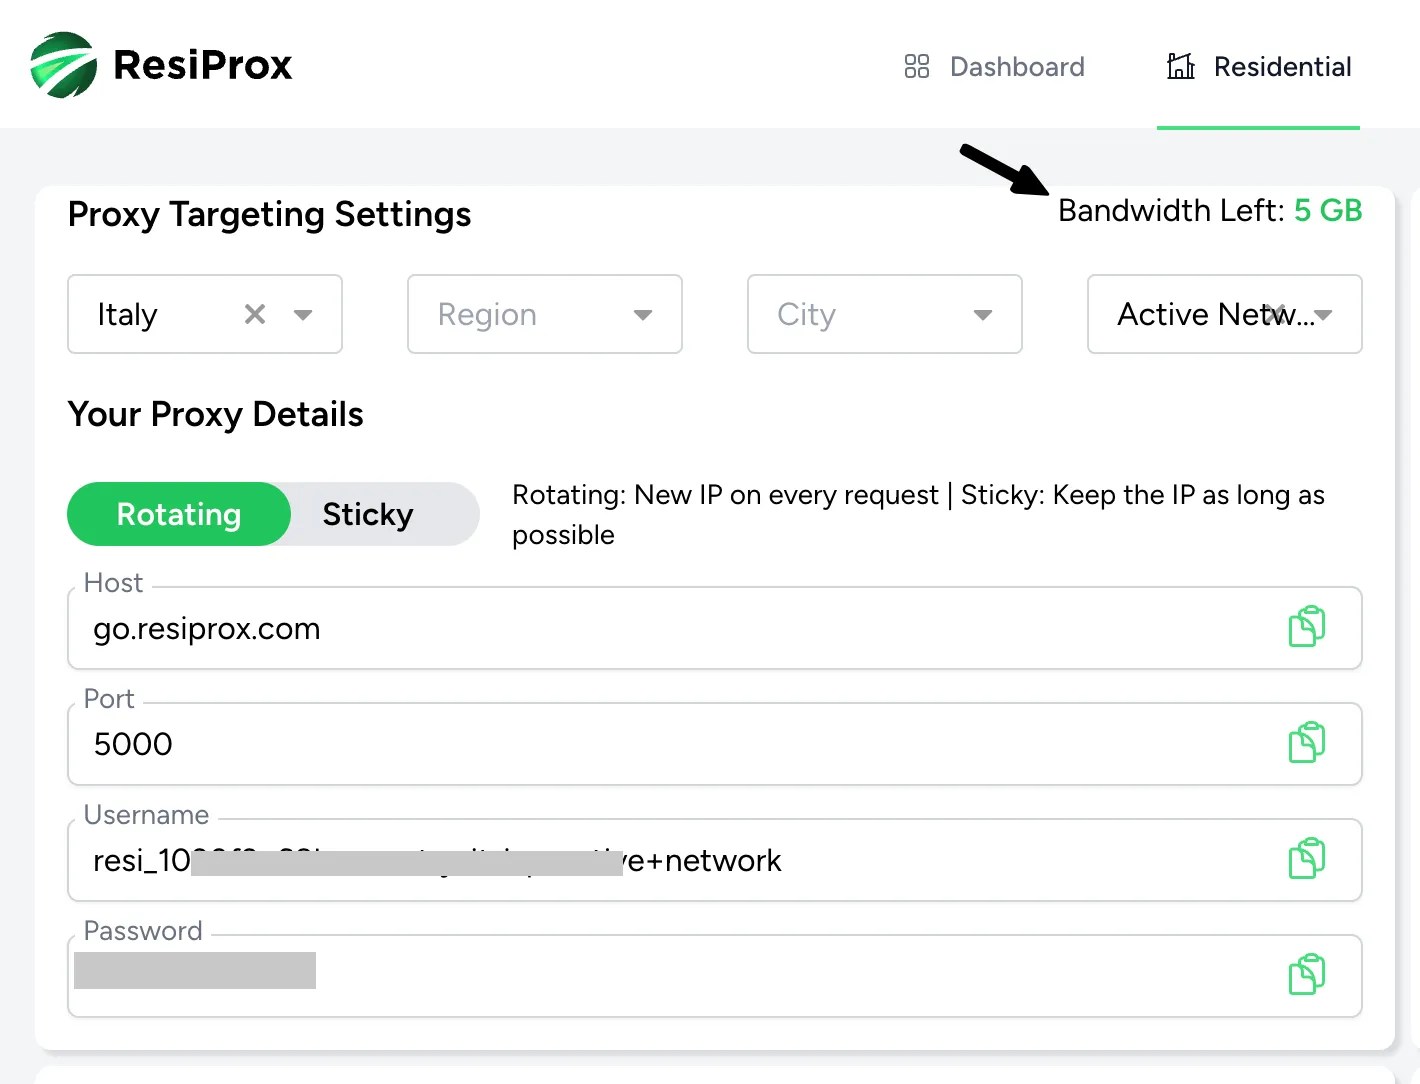Image resolution: width=1420 pixels, height=1084 pixels.
Task: Copy the Port number
Action: point(1307,742)
